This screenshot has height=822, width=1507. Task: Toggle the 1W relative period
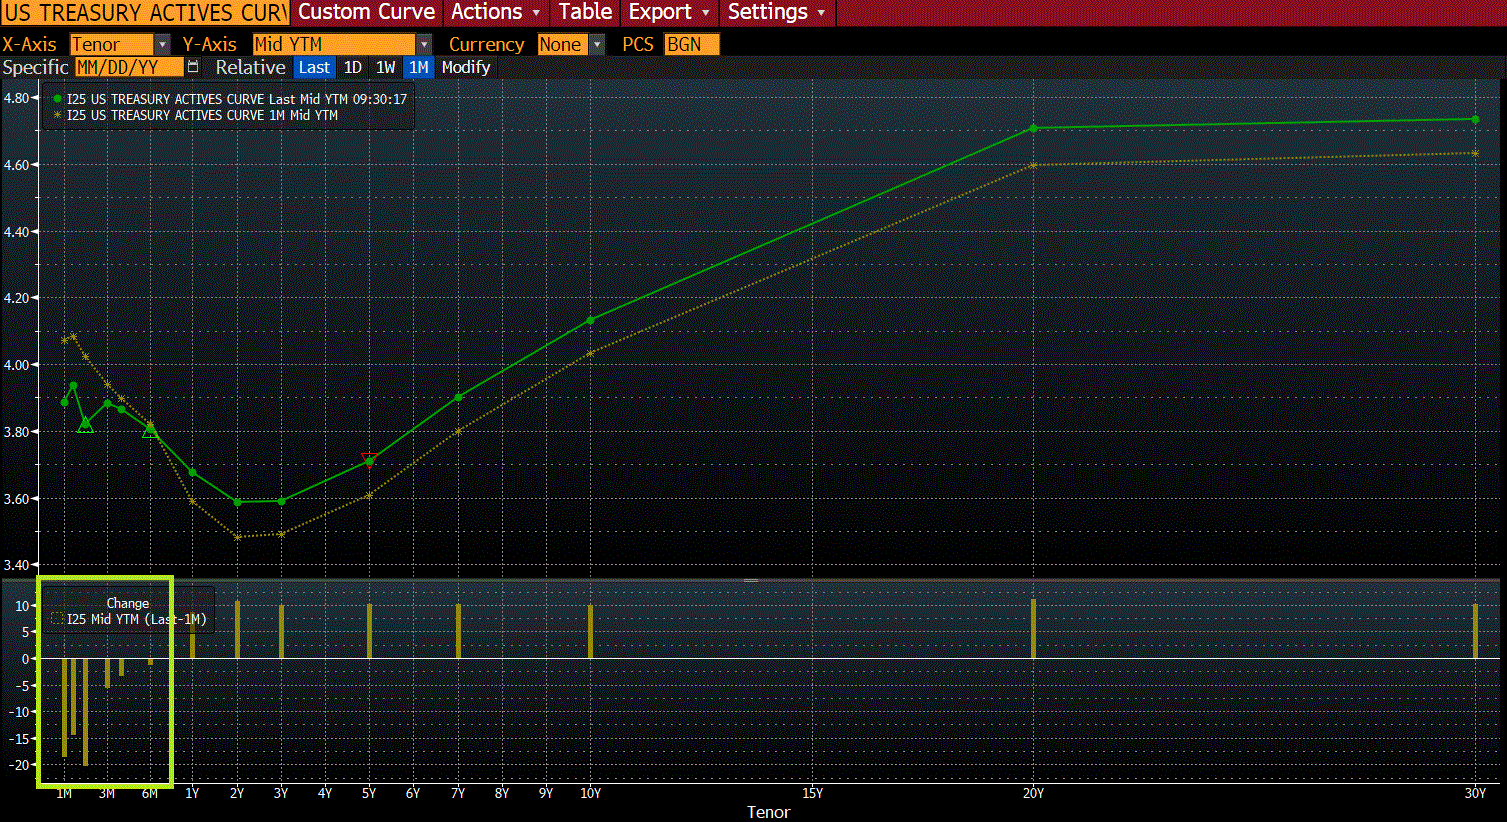(x=385, y=67)
